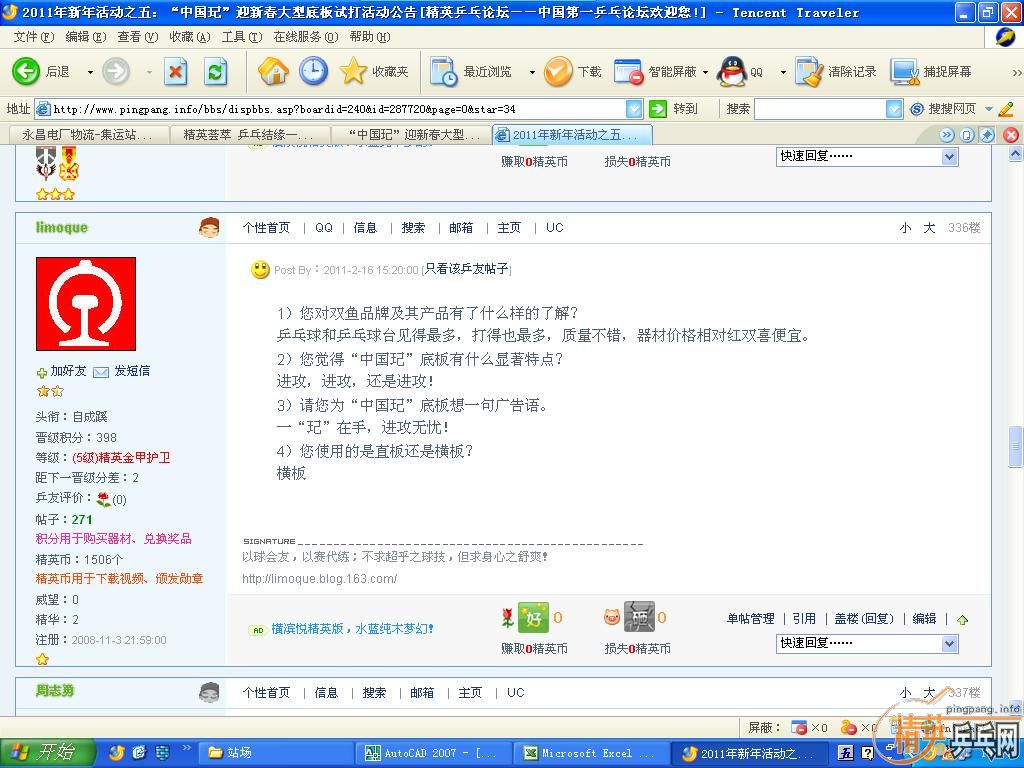Expand Back button history dropdown arrow
This screenshot has height=768, width=1024.
(x=90, y=72)
